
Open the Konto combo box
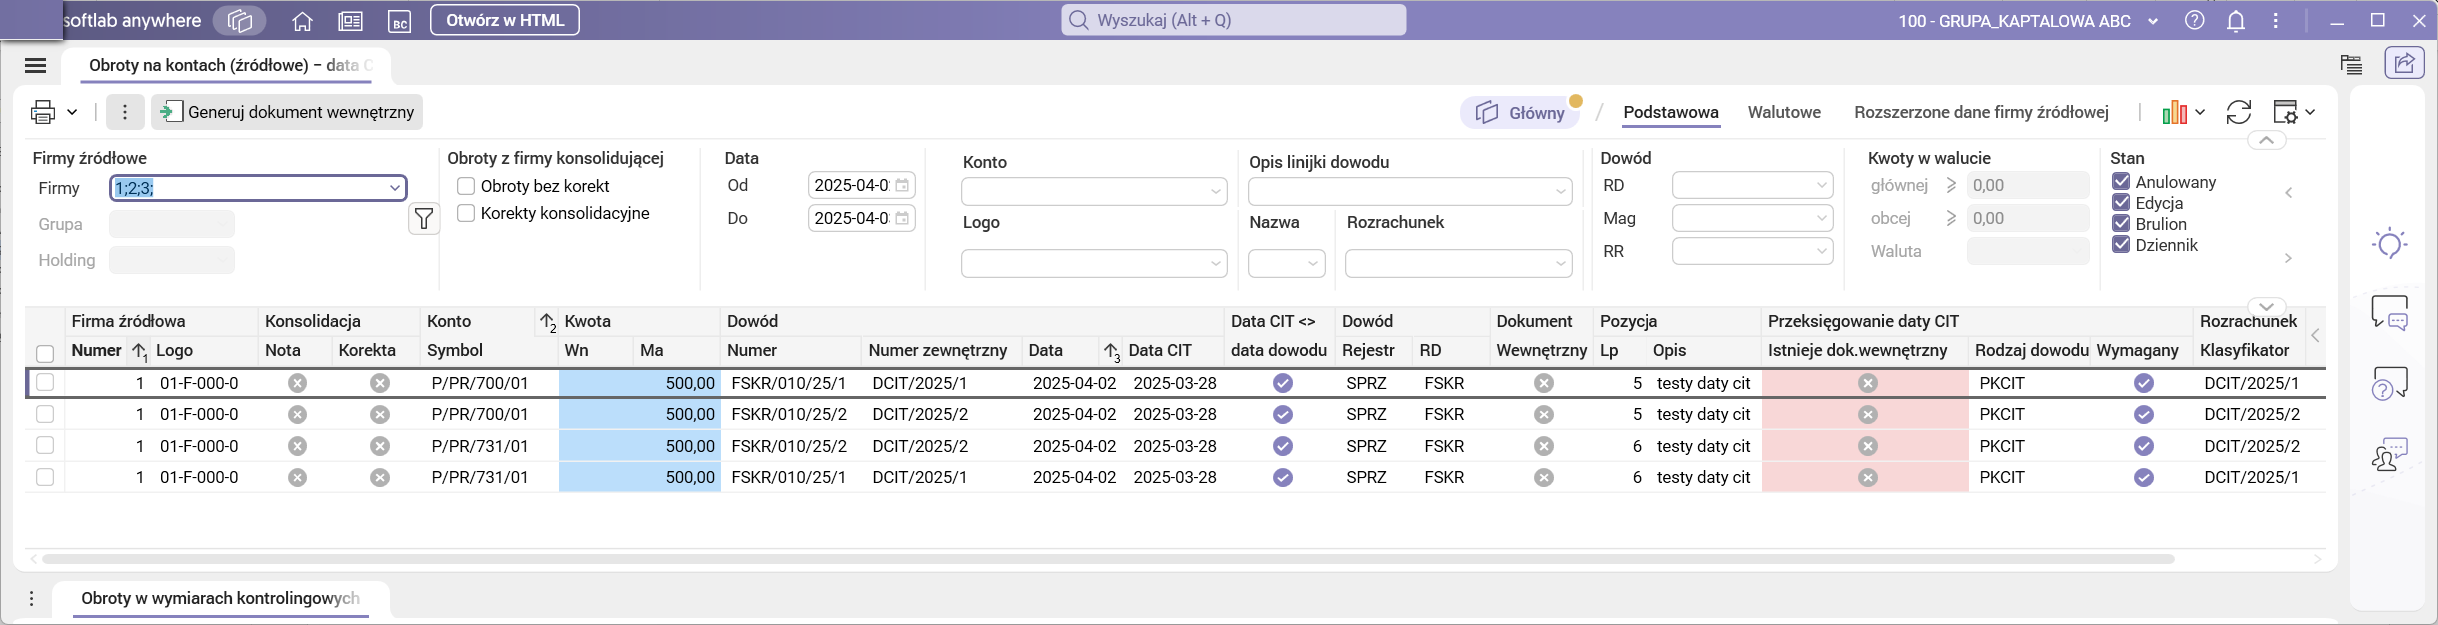click(x=1093, y=191)
